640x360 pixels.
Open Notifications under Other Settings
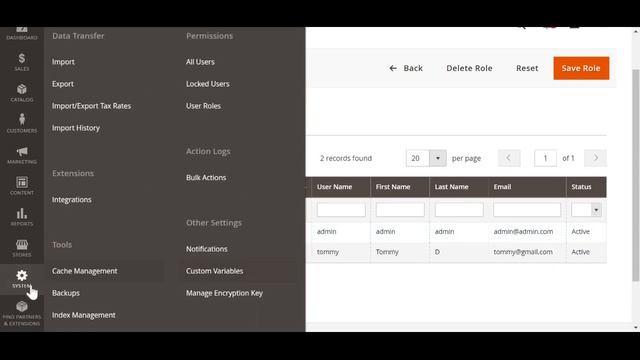click(x=207, y=249)
